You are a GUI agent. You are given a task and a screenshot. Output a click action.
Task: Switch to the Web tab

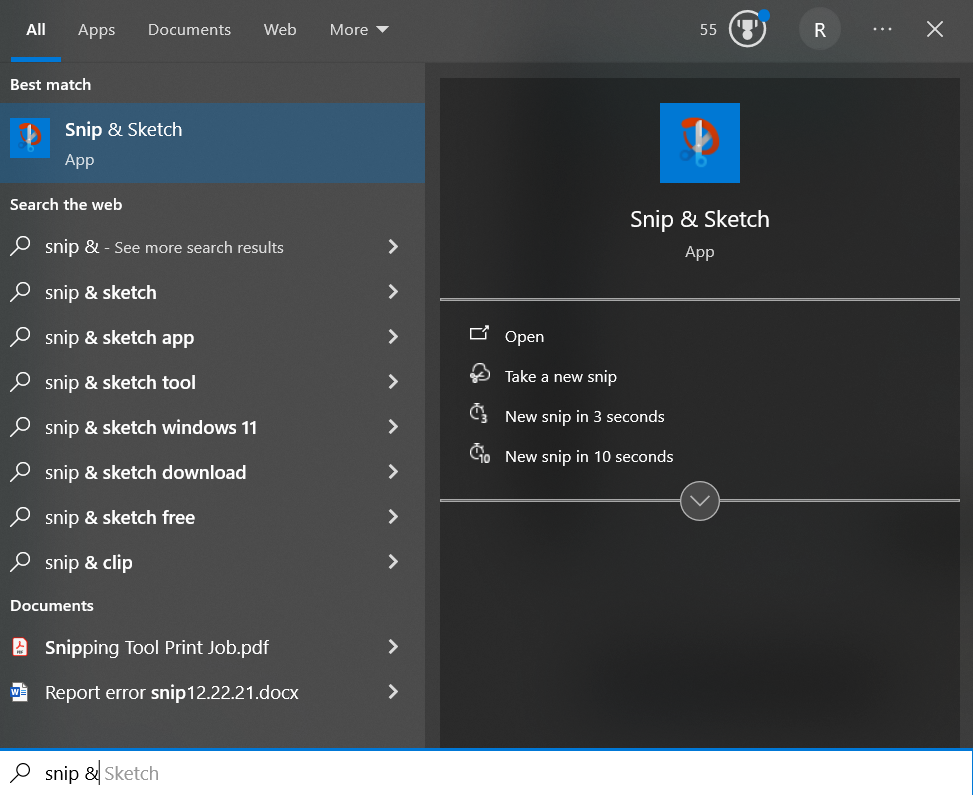click(x=280, y=30)
